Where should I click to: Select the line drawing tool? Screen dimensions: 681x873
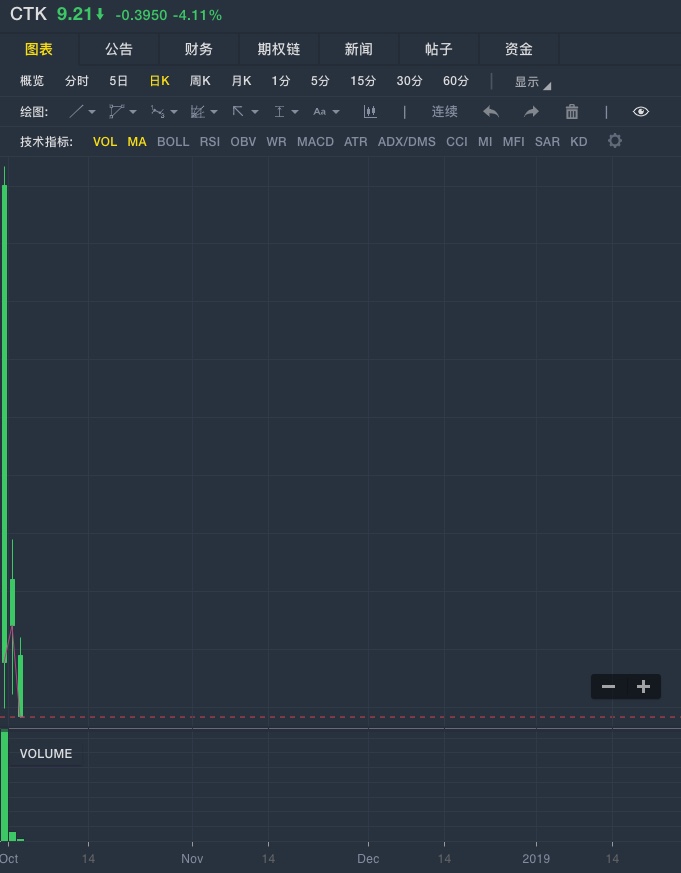[77, 112]
